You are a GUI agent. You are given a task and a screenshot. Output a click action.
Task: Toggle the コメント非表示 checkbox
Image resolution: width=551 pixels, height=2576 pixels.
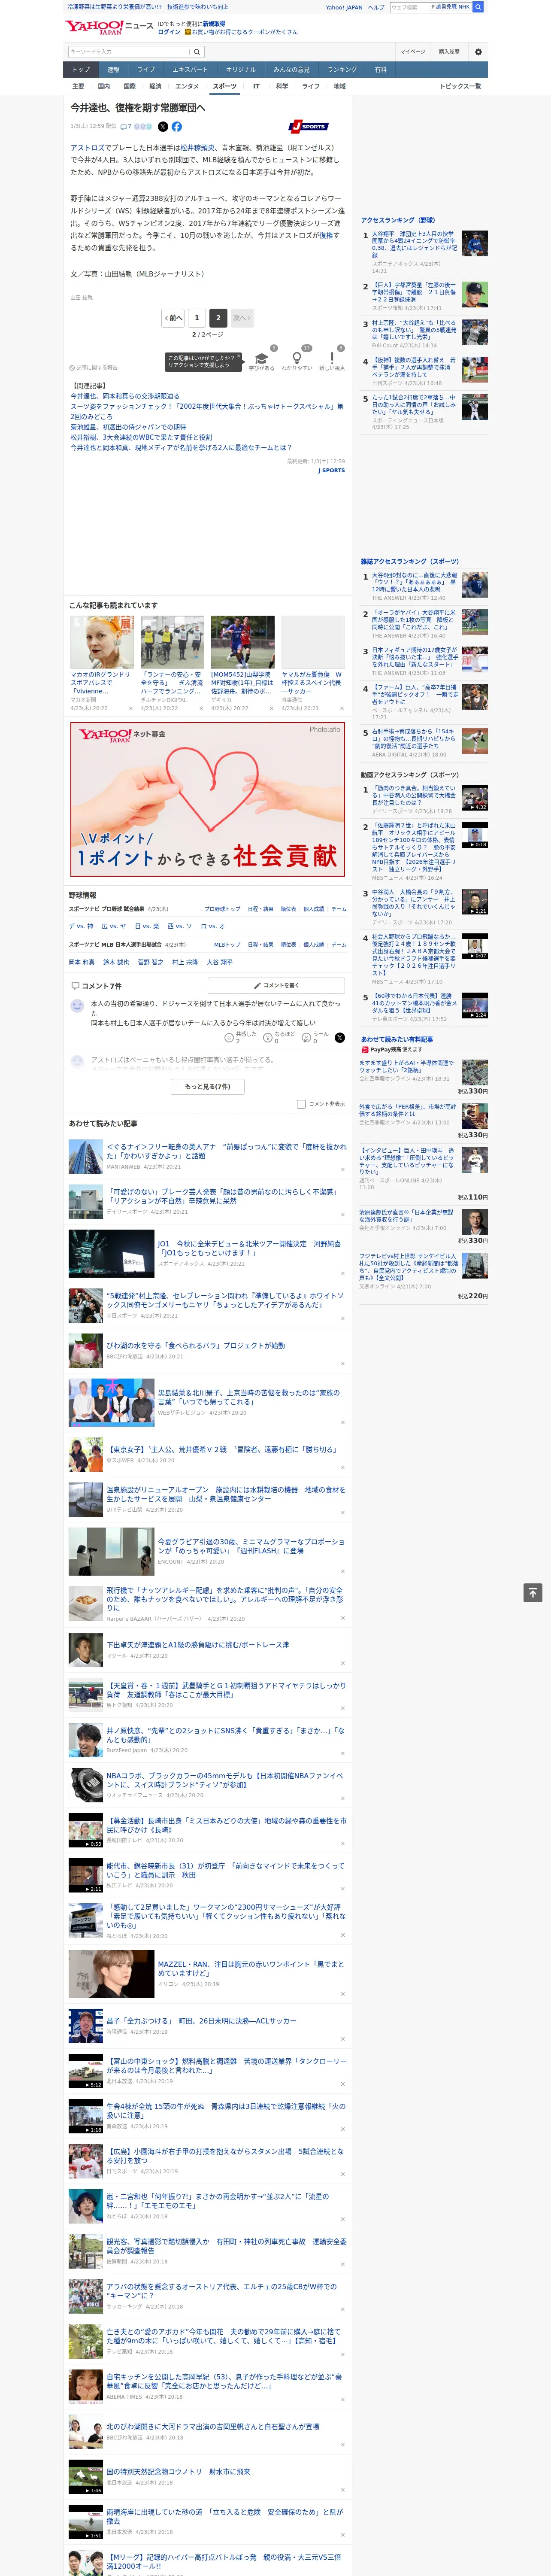tap(301, 1104)
